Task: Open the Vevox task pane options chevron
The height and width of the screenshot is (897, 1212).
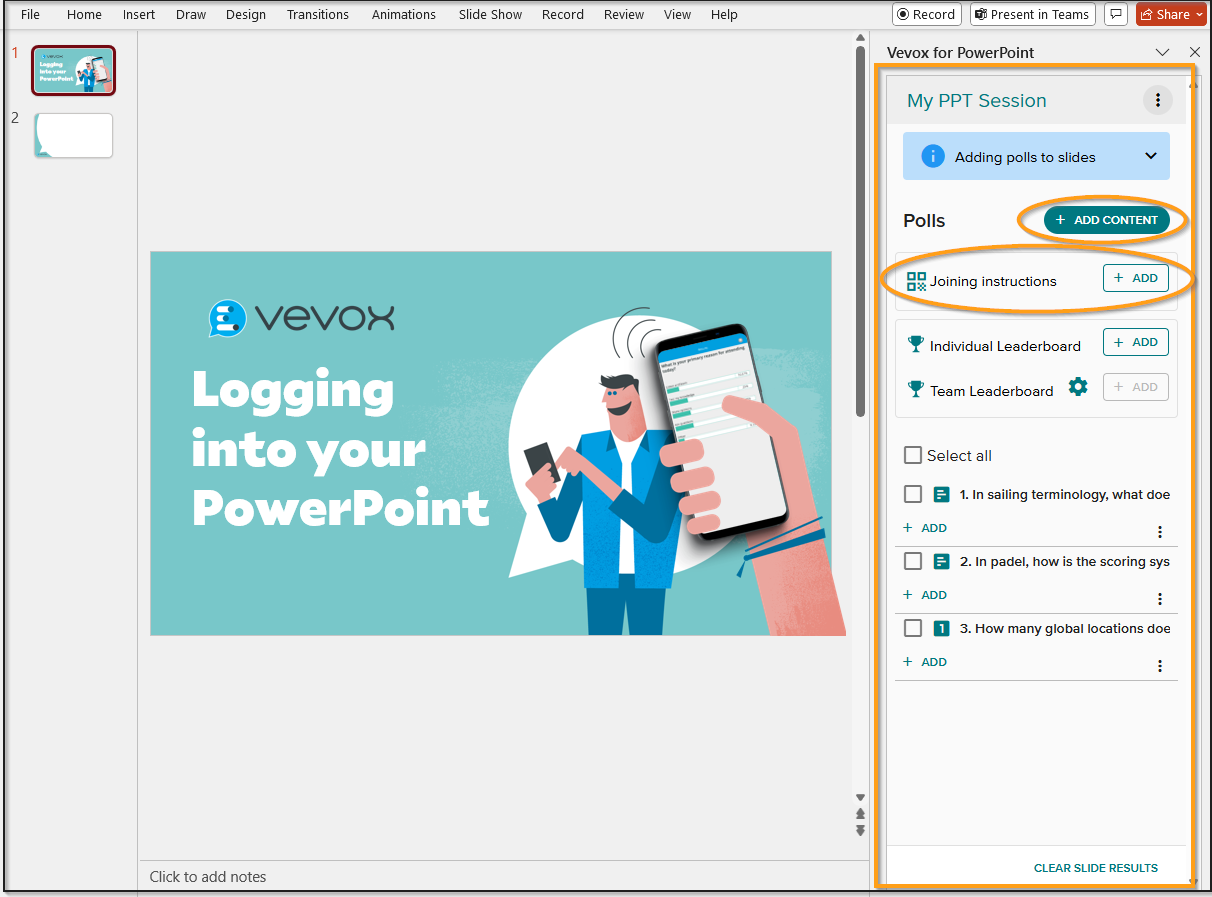Action: tap(1162, 52)
